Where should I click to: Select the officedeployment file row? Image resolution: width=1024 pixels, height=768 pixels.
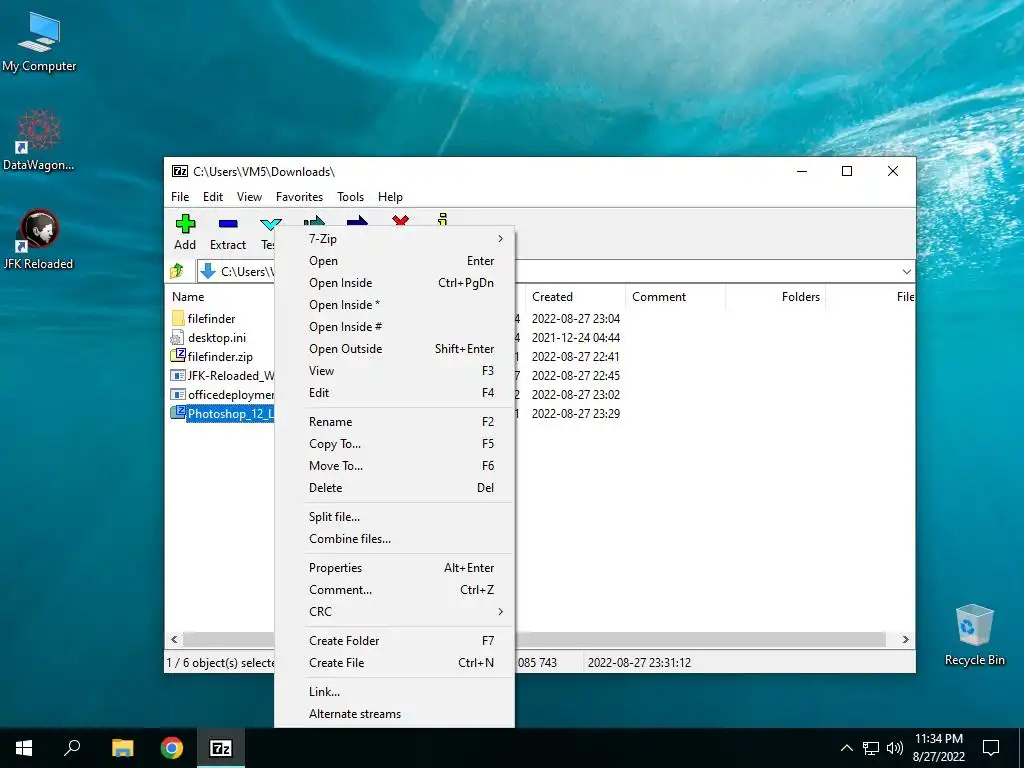click(x=221, y=394)
